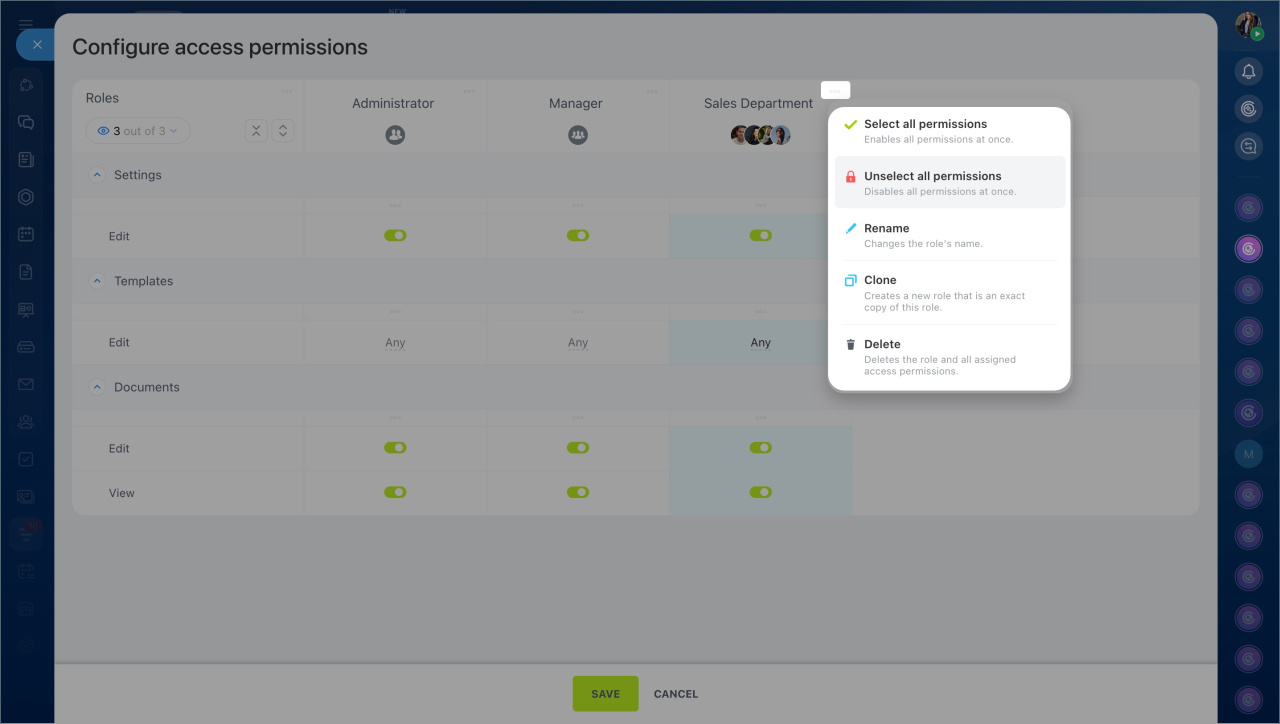1280x724 pixels.
Task: Open the 3 out of 3 roles filter
Action: tap(138, 131)
